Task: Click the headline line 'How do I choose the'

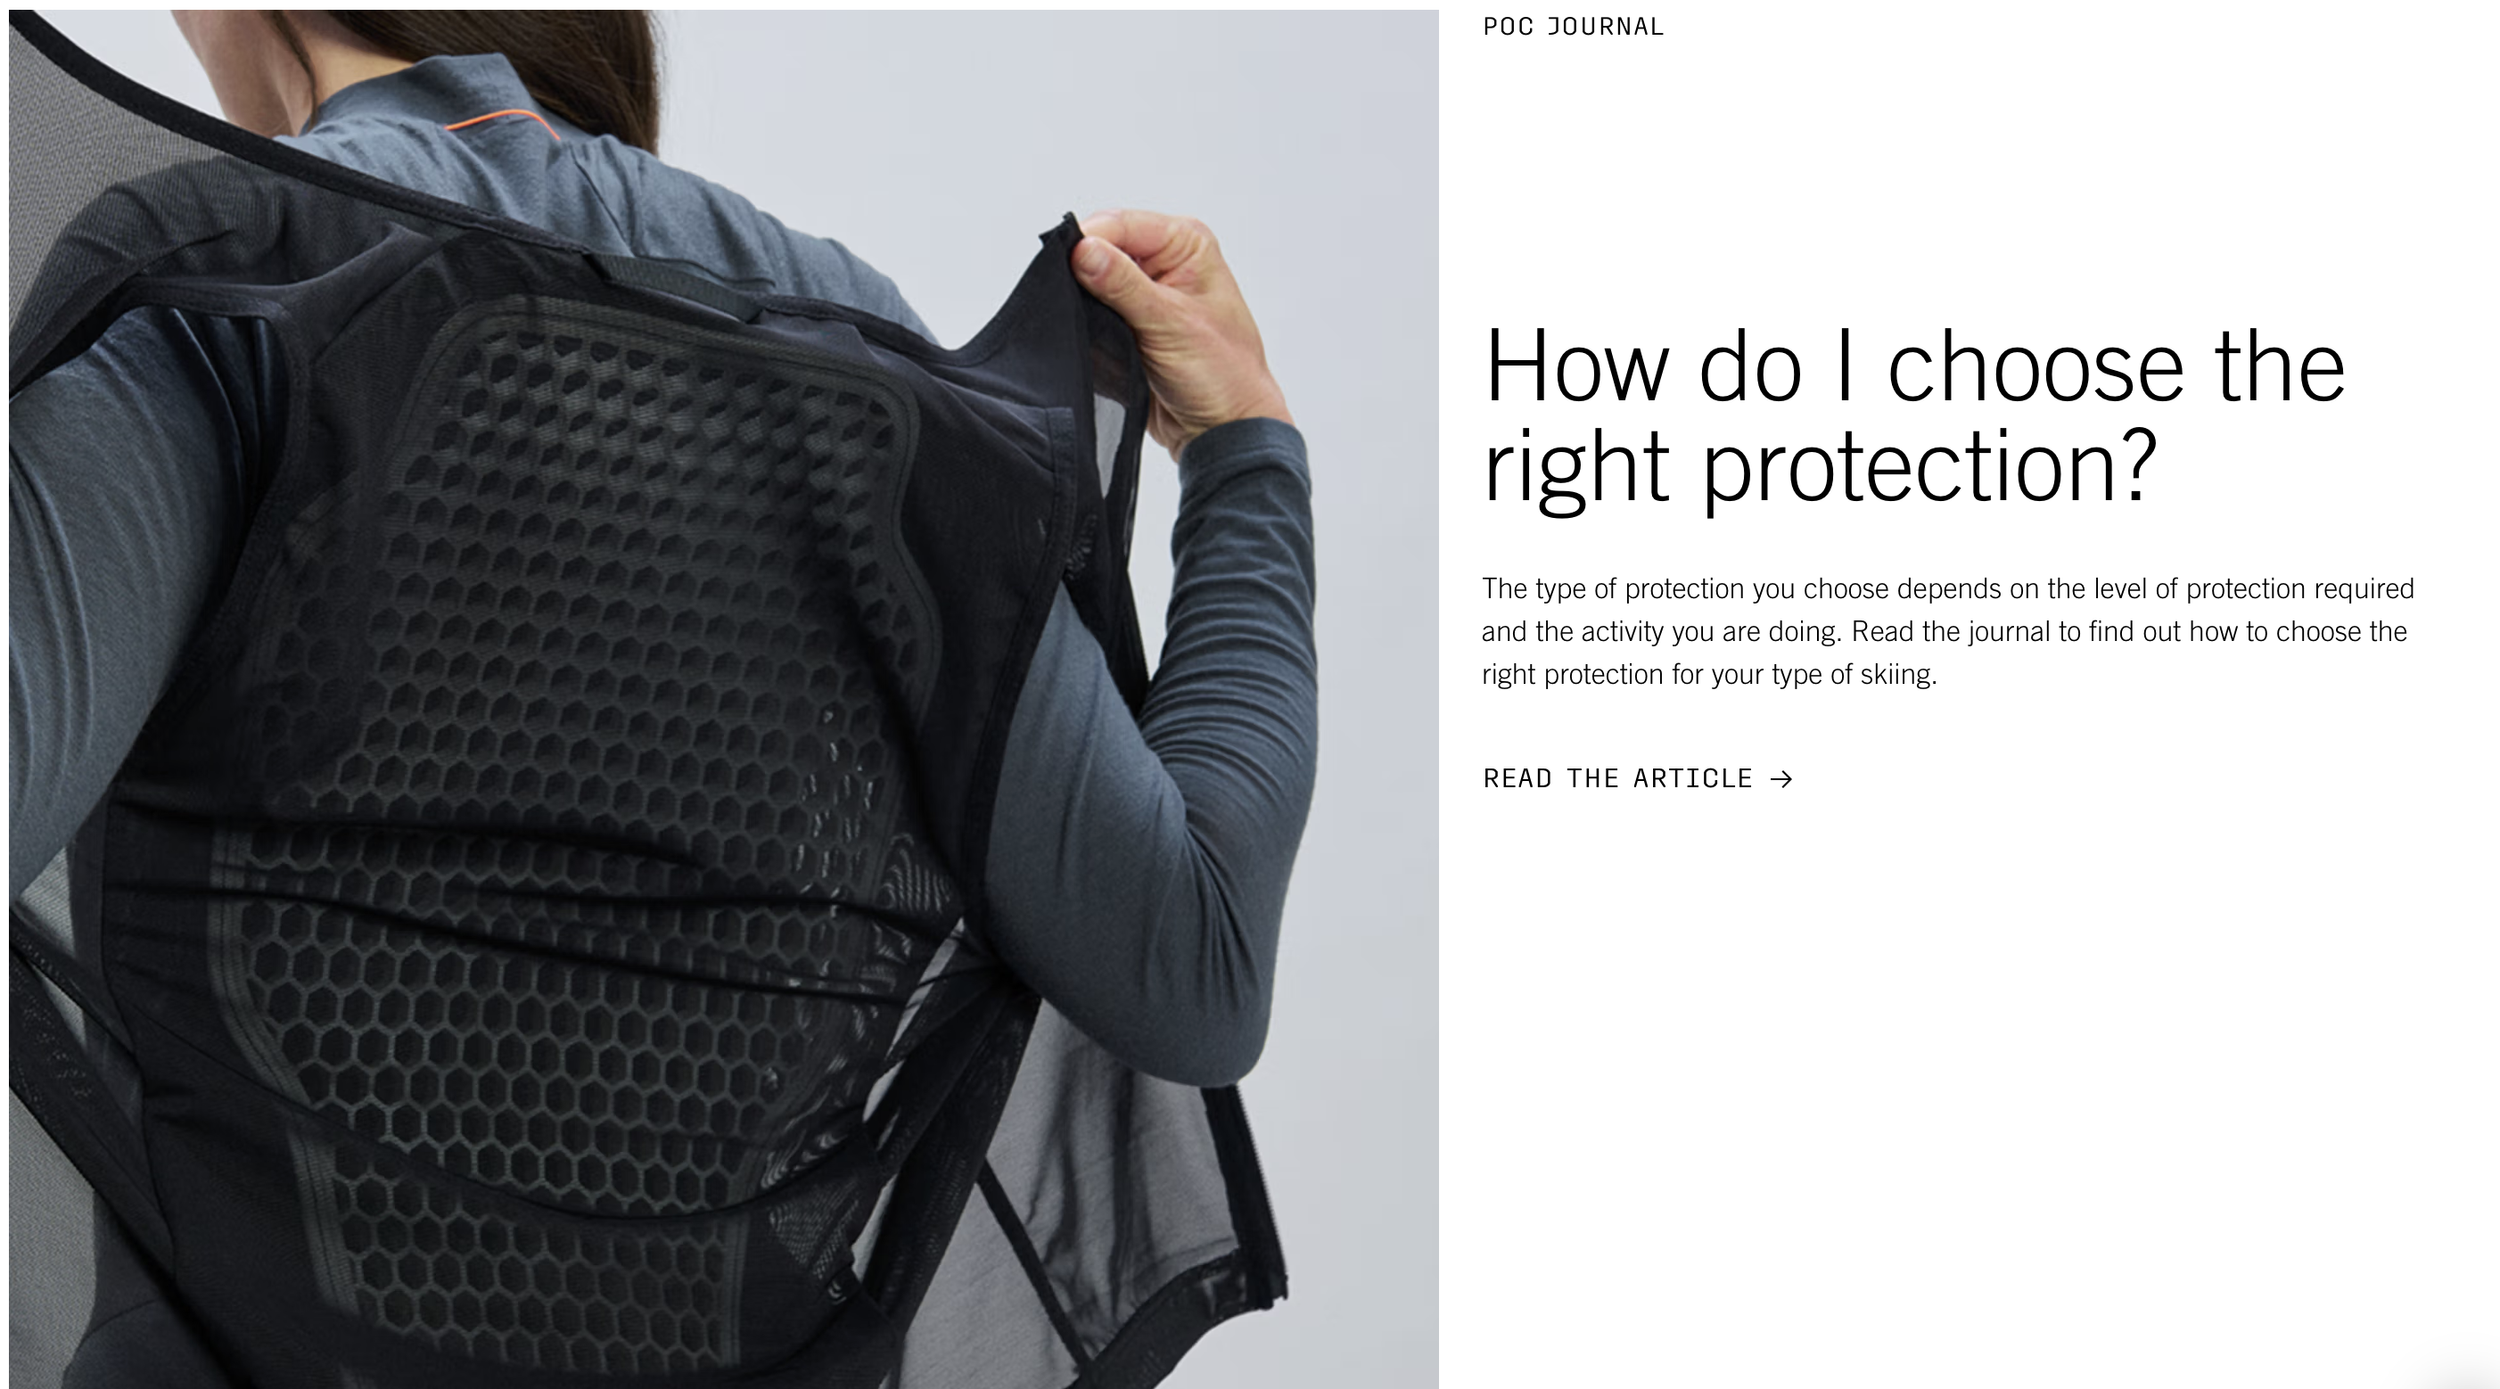Action: [1913, 367]
